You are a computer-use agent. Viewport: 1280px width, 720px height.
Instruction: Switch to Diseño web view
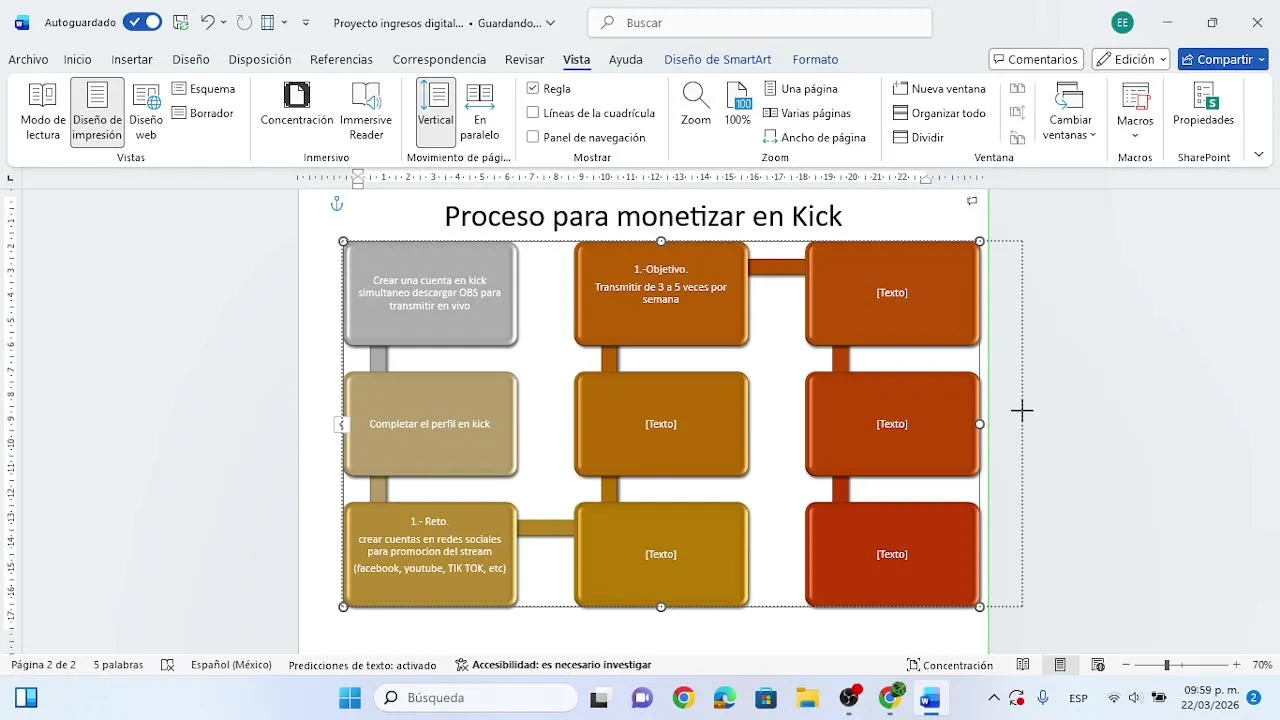coord(146,112)
